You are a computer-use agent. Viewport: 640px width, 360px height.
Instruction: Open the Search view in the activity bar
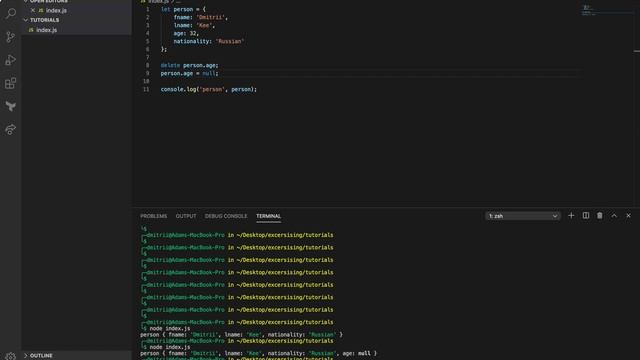[11, 13]
